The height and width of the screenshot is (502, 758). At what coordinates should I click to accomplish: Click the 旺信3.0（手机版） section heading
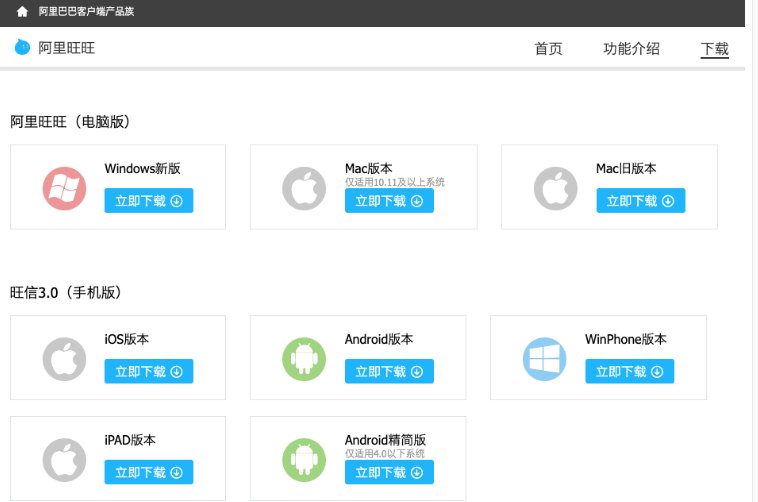66,292
